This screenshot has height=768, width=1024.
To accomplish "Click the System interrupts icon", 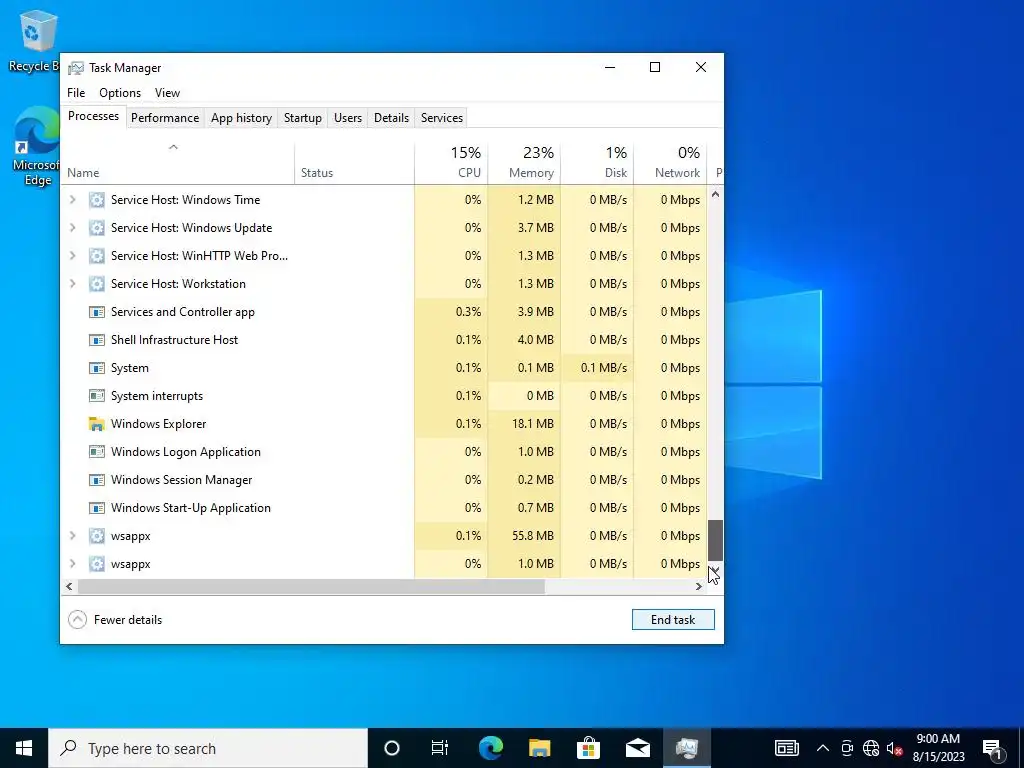I will (97, 396).
